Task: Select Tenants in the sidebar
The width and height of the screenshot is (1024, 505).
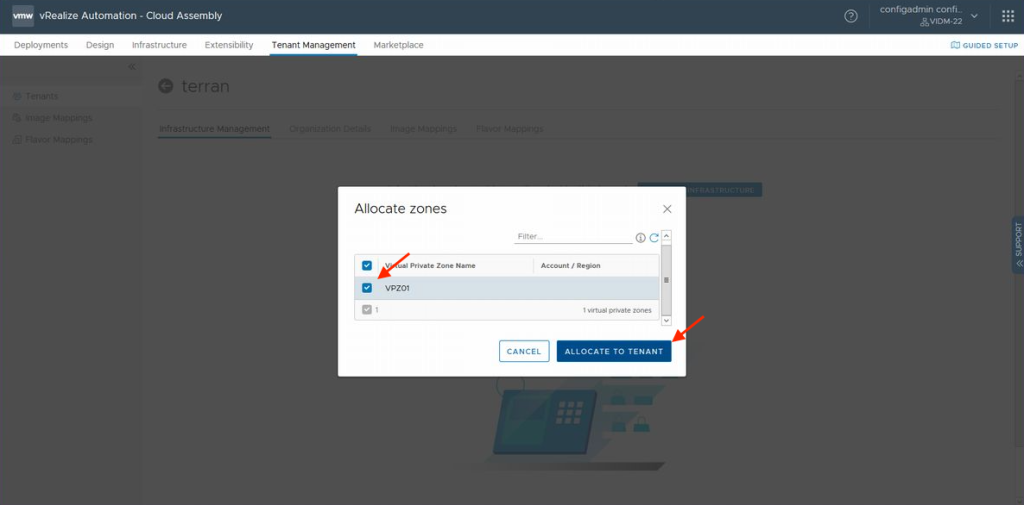Action: point(42,96)
